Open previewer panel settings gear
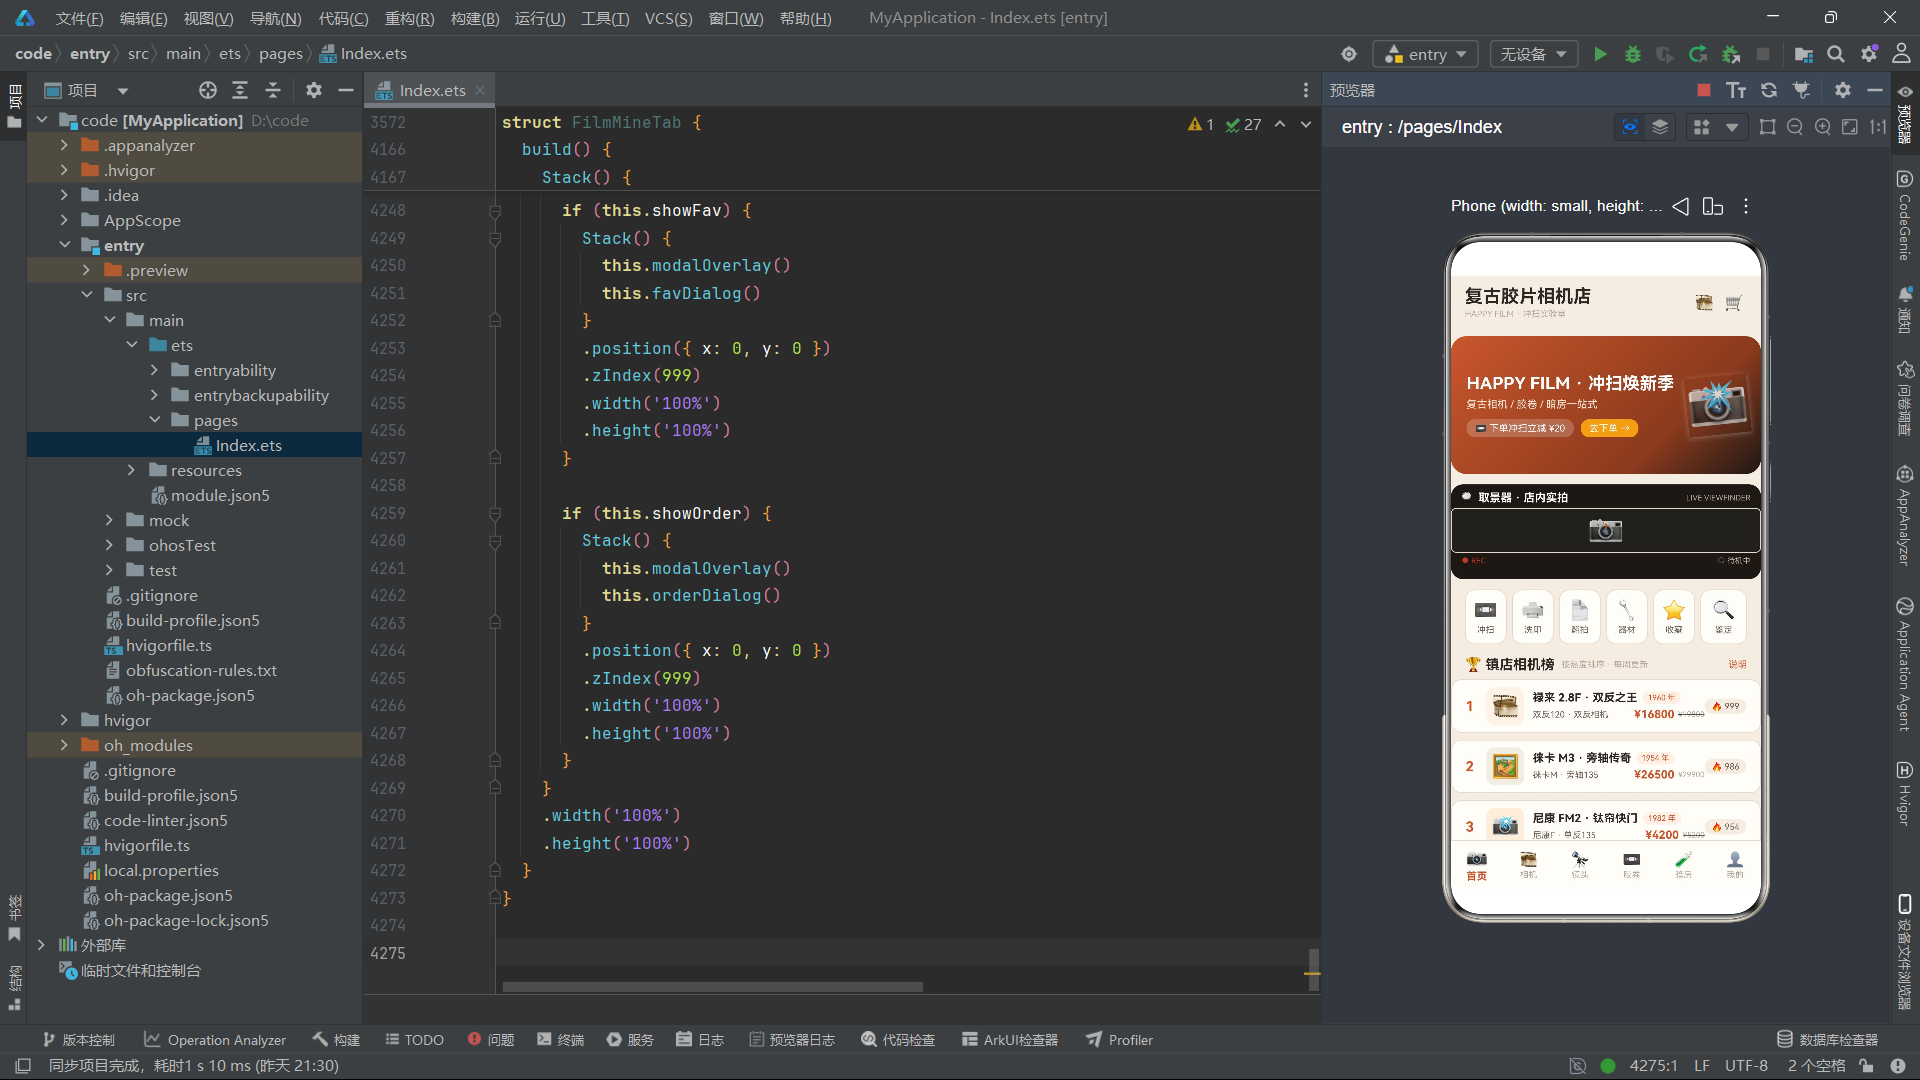Screen dimensions: 1920x1080 1843,90
